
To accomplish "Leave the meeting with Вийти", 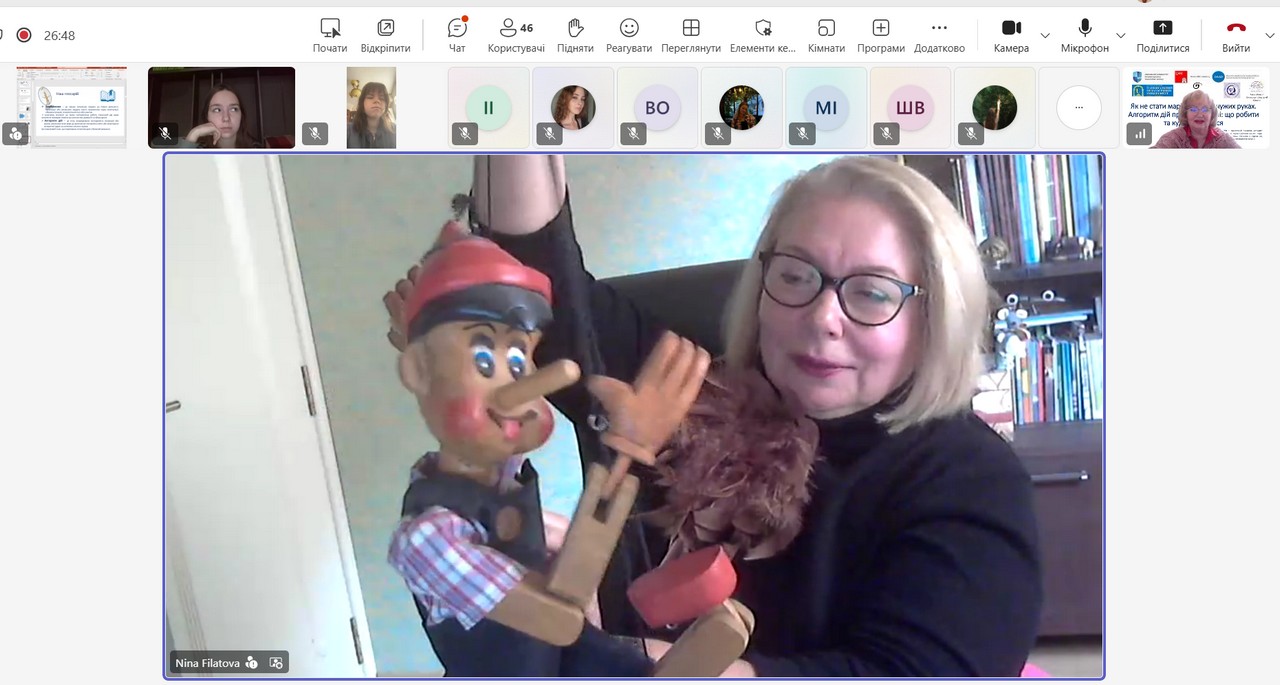I will click(x=1236, y=35).
